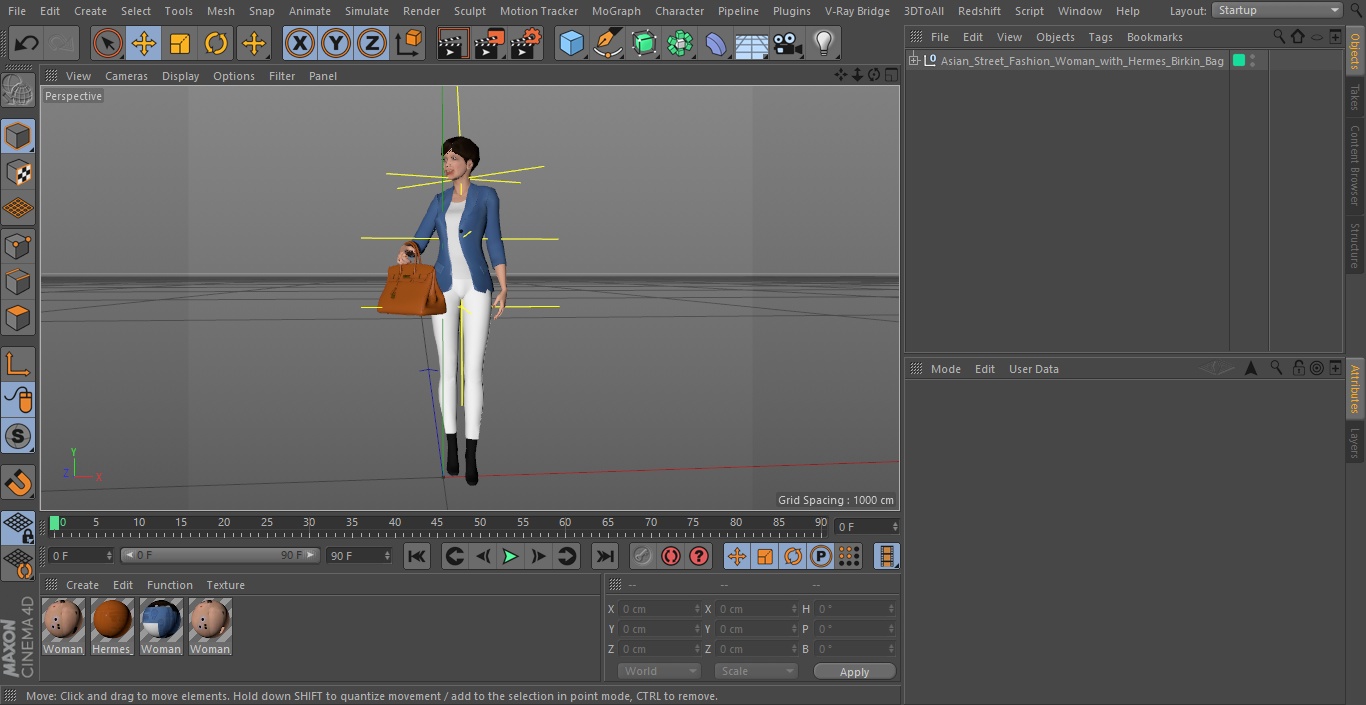Click the attribute manager lock icon
Screen dimensions: 1366x705
point(1298,368)
